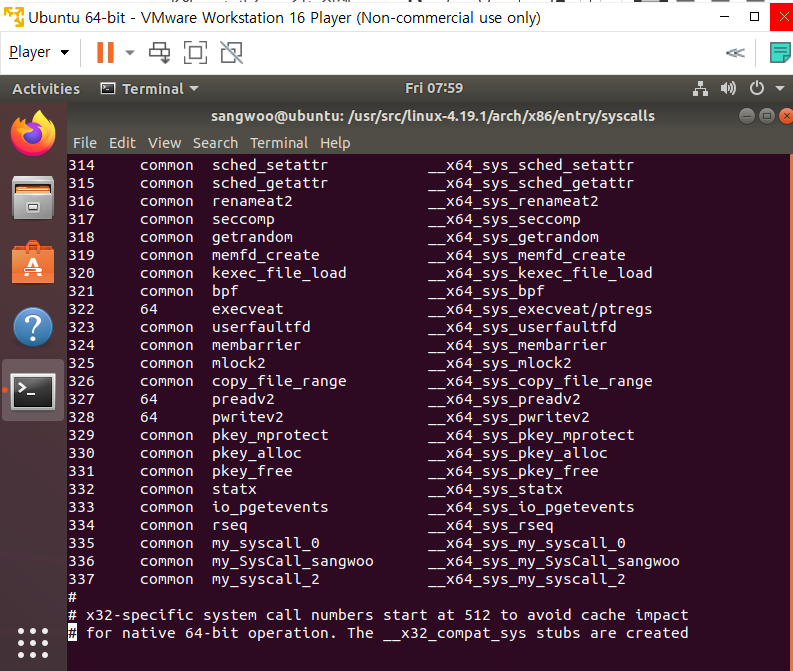Click the membarrier syscall name
The image size is (793, 671).
pyautogui.click(x=256, y=345)
